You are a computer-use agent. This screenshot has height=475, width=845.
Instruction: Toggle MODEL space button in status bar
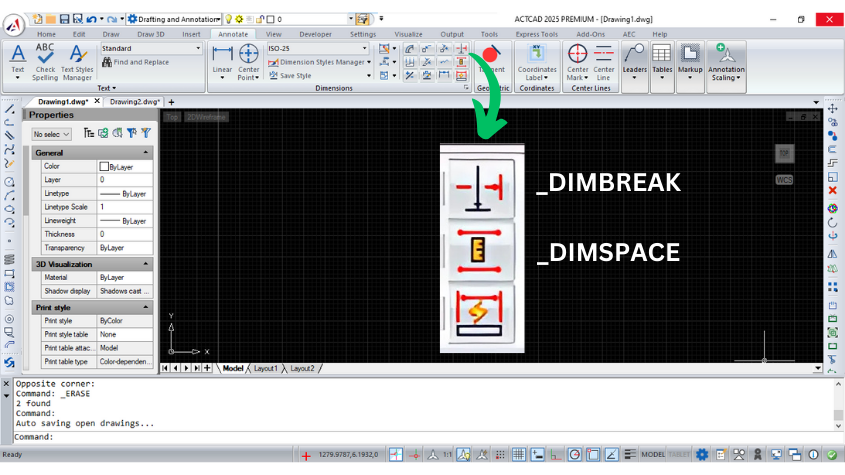653,455
